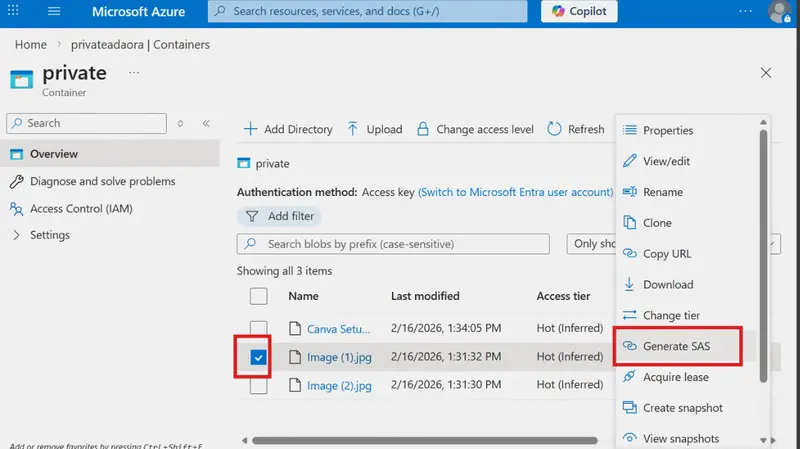Open more options next to private title
Image resolution: width=800 pixels, height=449 pixels.
pos(134,72)
